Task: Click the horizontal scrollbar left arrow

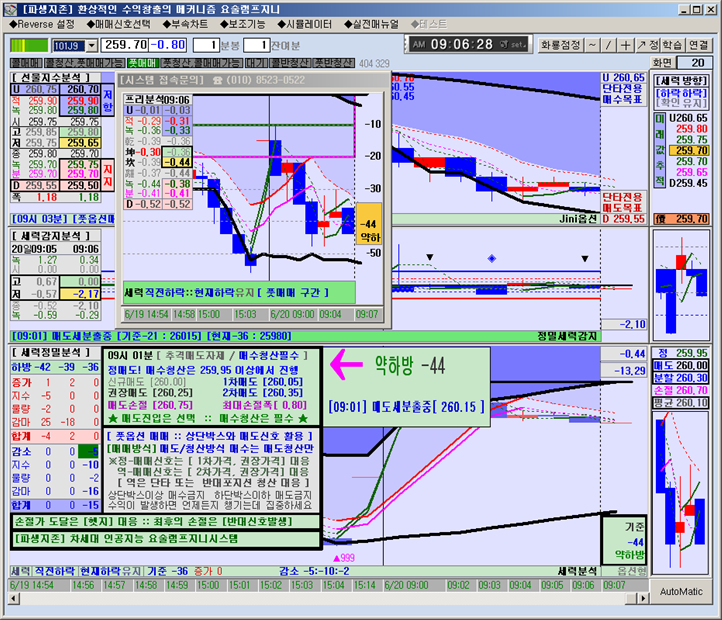Action: click(x=14, y=598)
